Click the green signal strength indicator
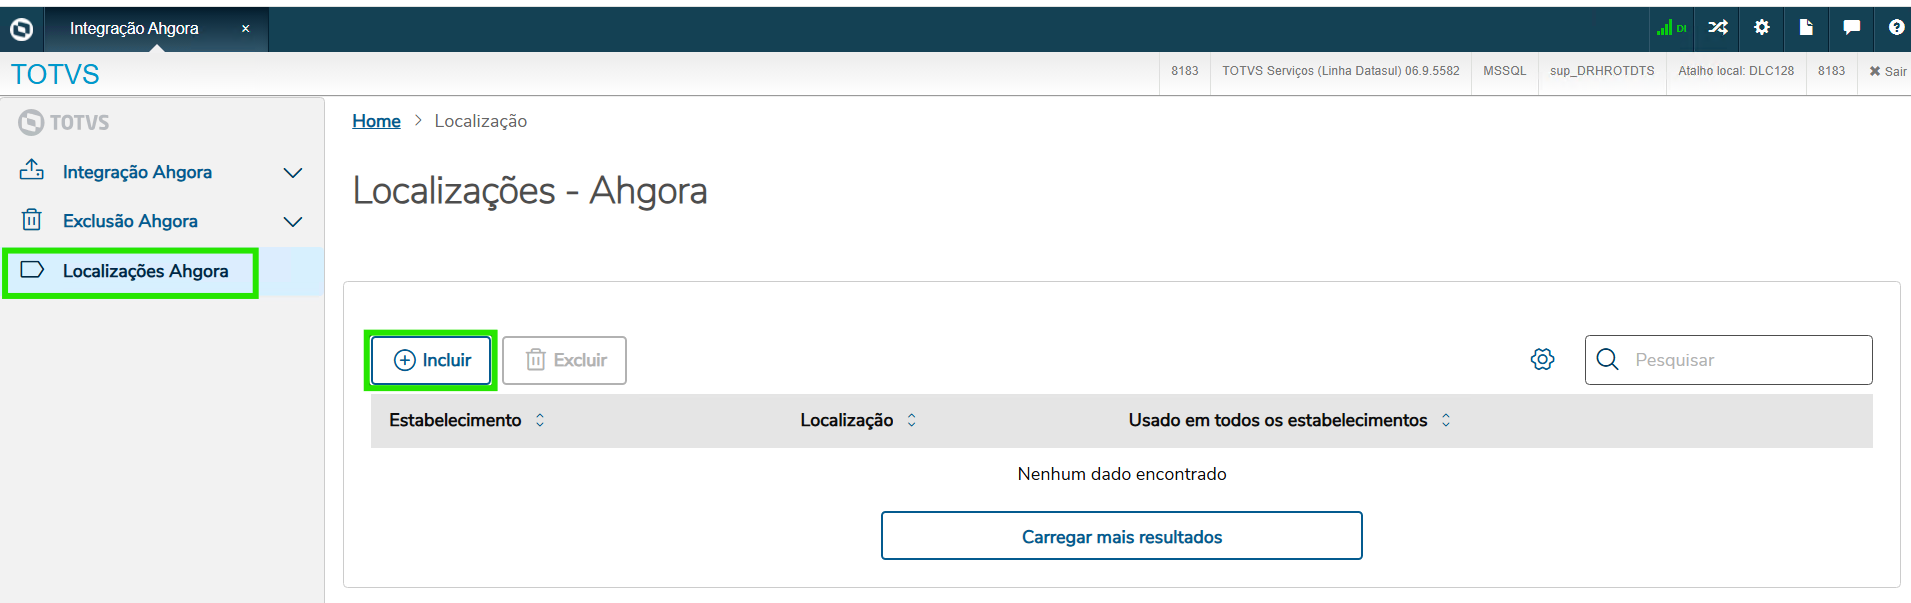1911x603 pixels. pos(1670,28)
